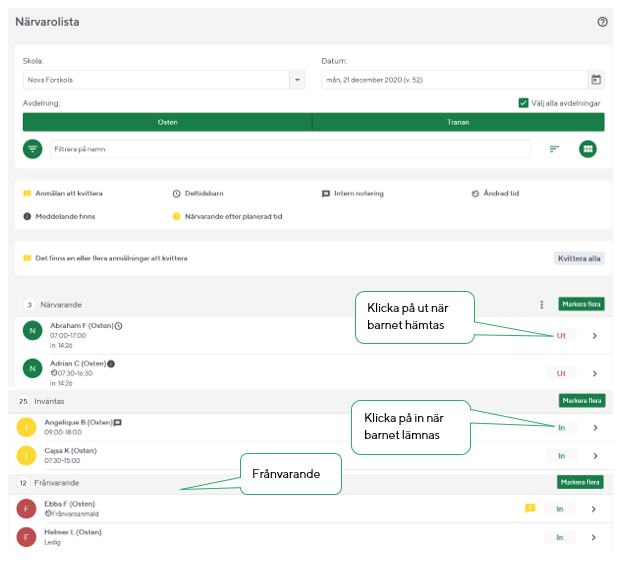This screenshot has height=570, width=625.
Task: Check out Abraham F with Ut button
Action: [560, 336]
